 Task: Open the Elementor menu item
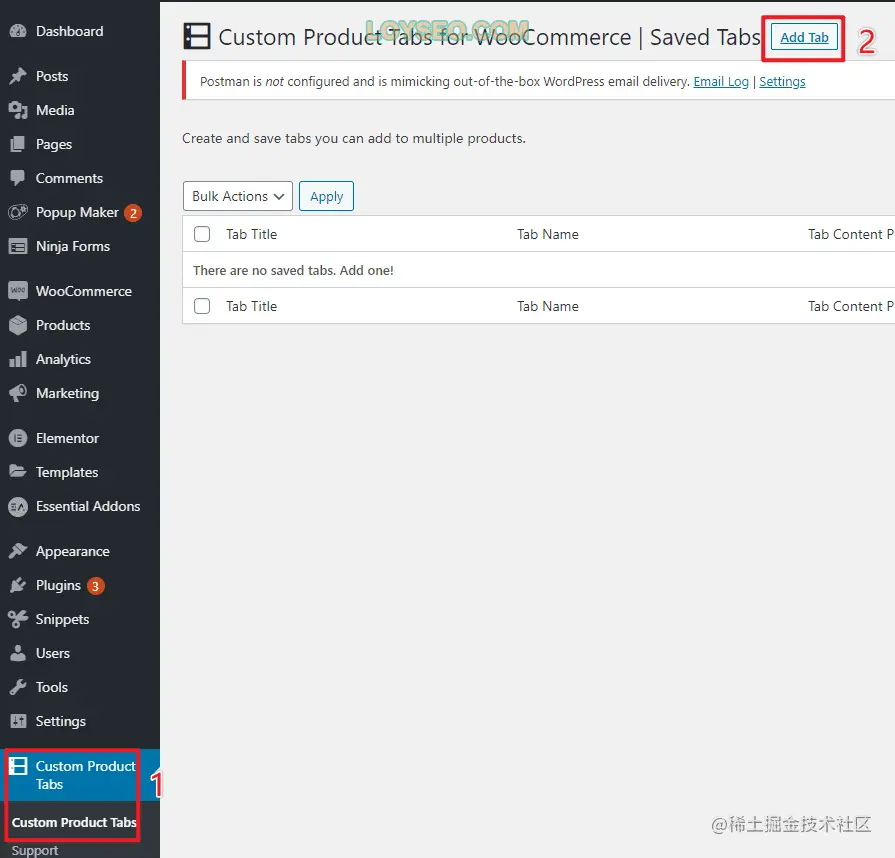pyautogui.click(x=67, y=438)
